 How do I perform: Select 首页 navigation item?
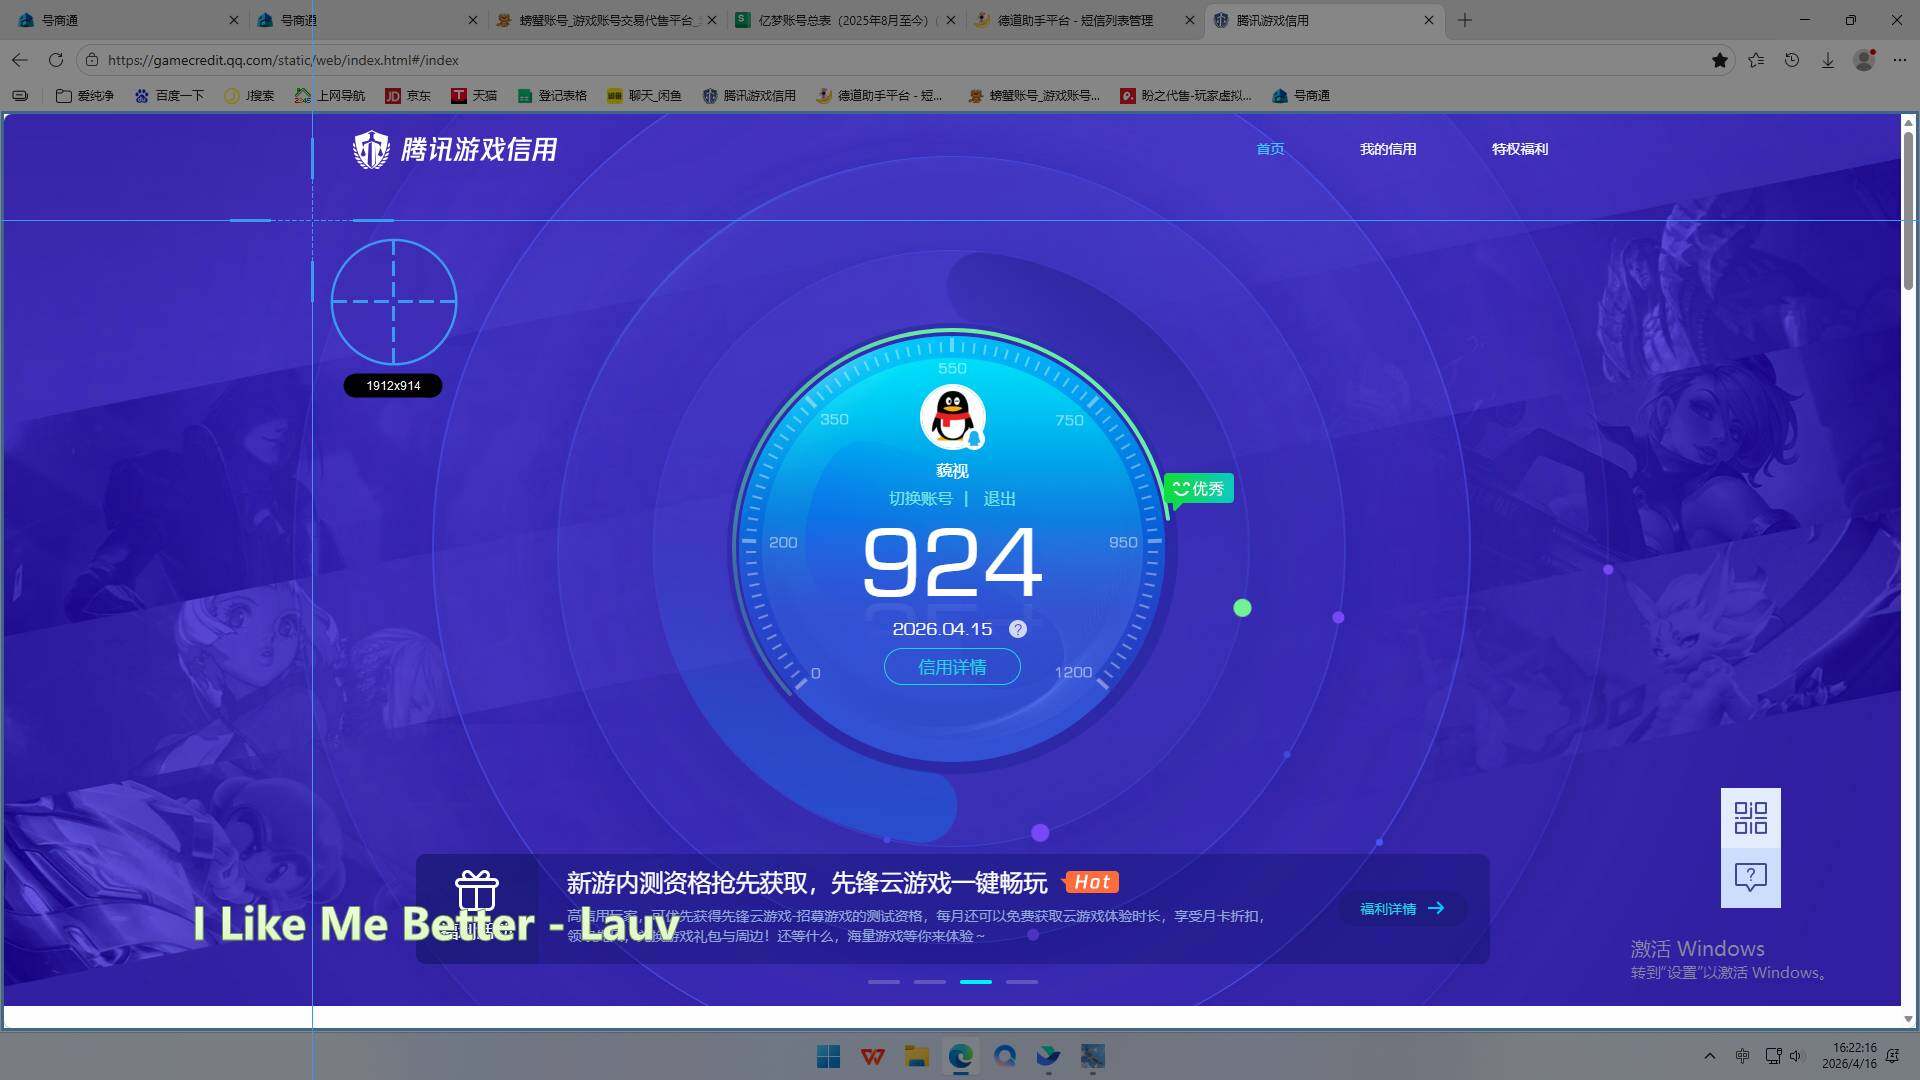1270,149
